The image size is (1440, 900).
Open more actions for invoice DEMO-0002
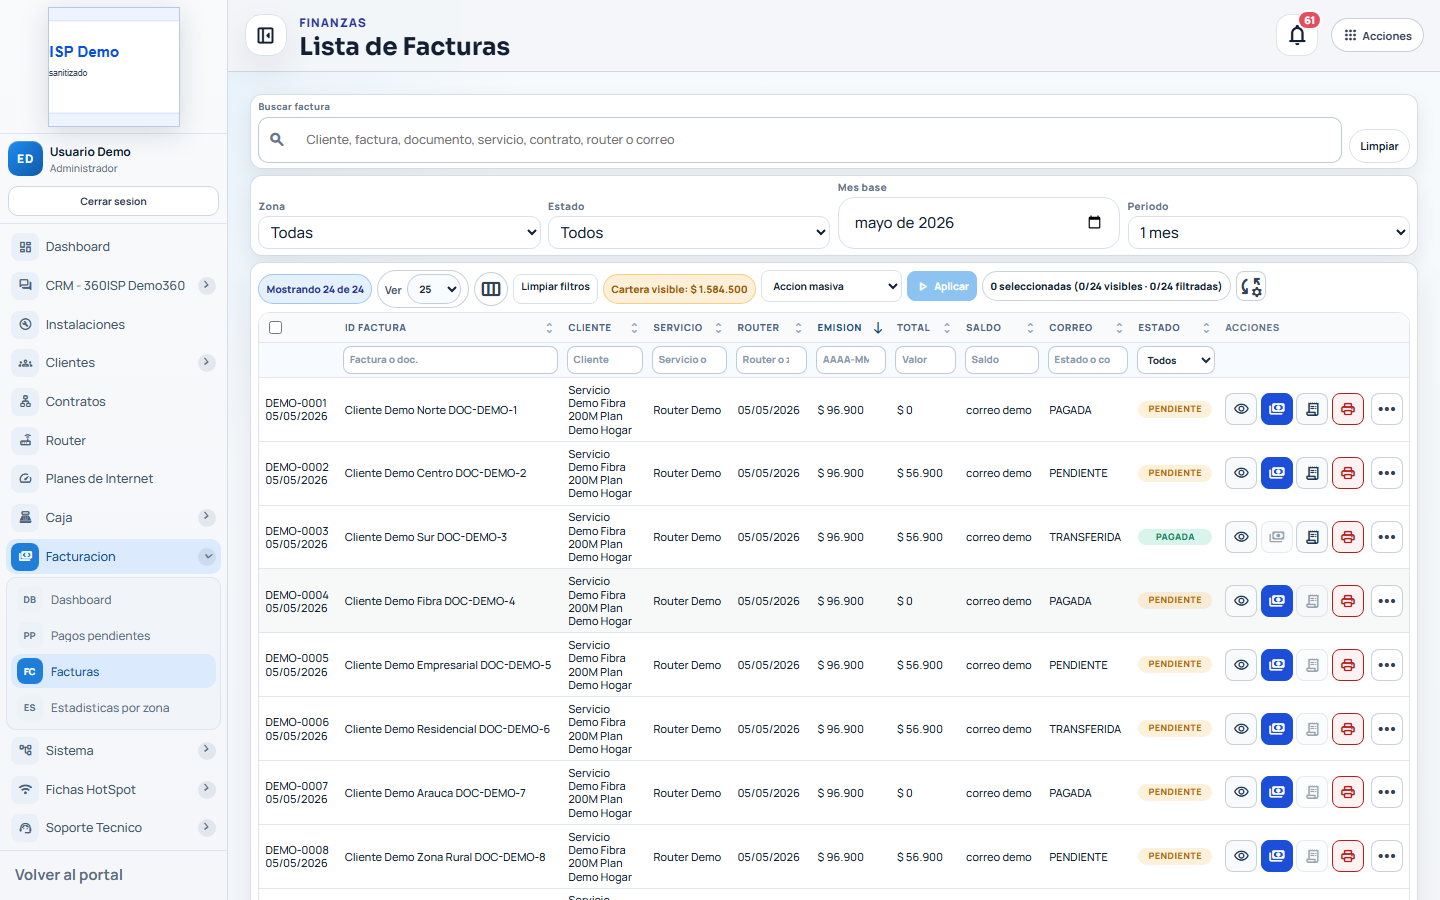[x=1386, y=473]
